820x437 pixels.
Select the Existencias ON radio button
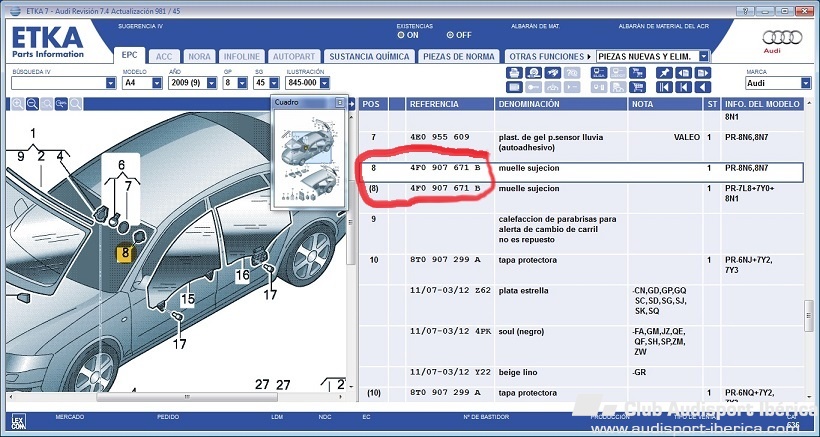click(401, 35)
